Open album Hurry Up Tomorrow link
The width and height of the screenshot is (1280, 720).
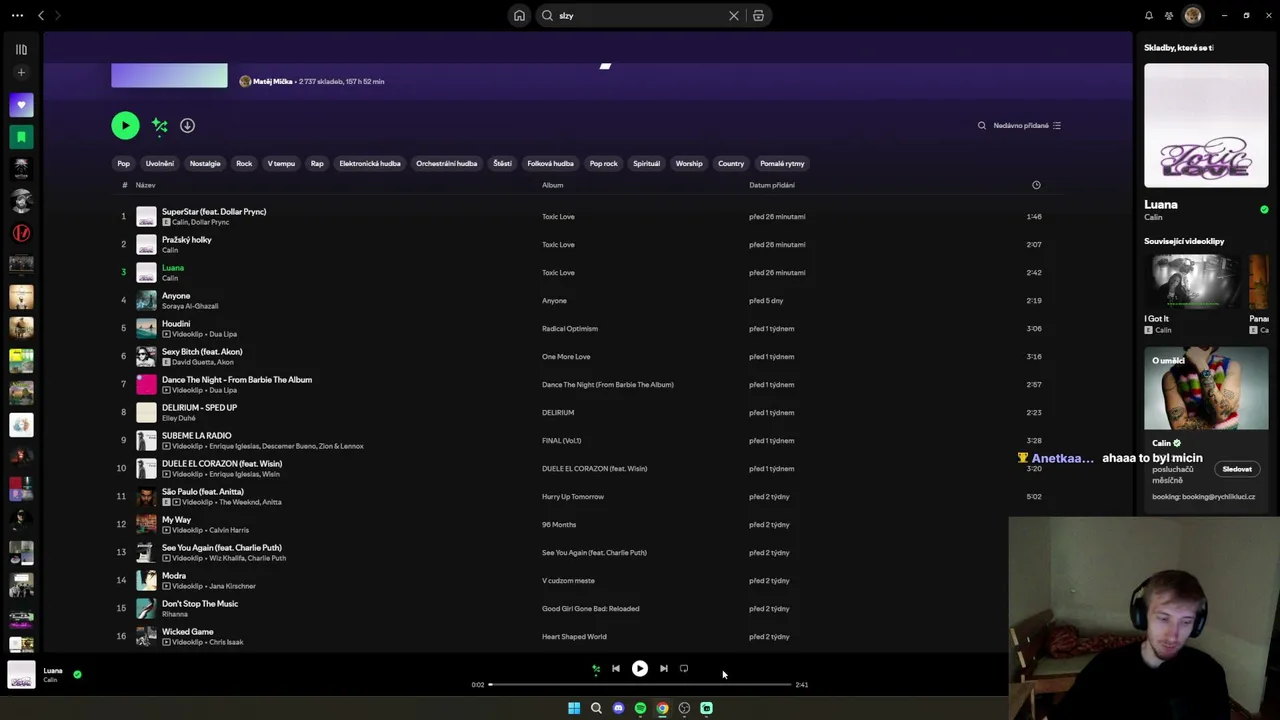point(573,497)
